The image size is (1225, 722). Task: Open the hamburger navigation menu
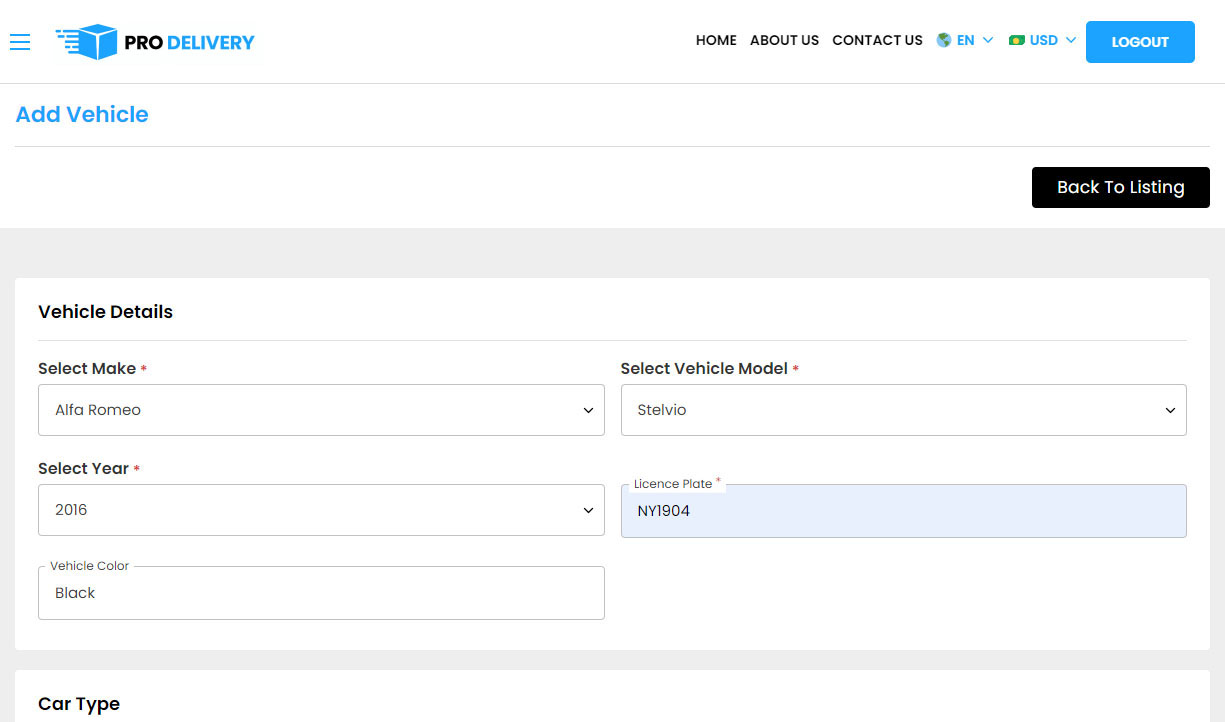[x=20, y=42]
